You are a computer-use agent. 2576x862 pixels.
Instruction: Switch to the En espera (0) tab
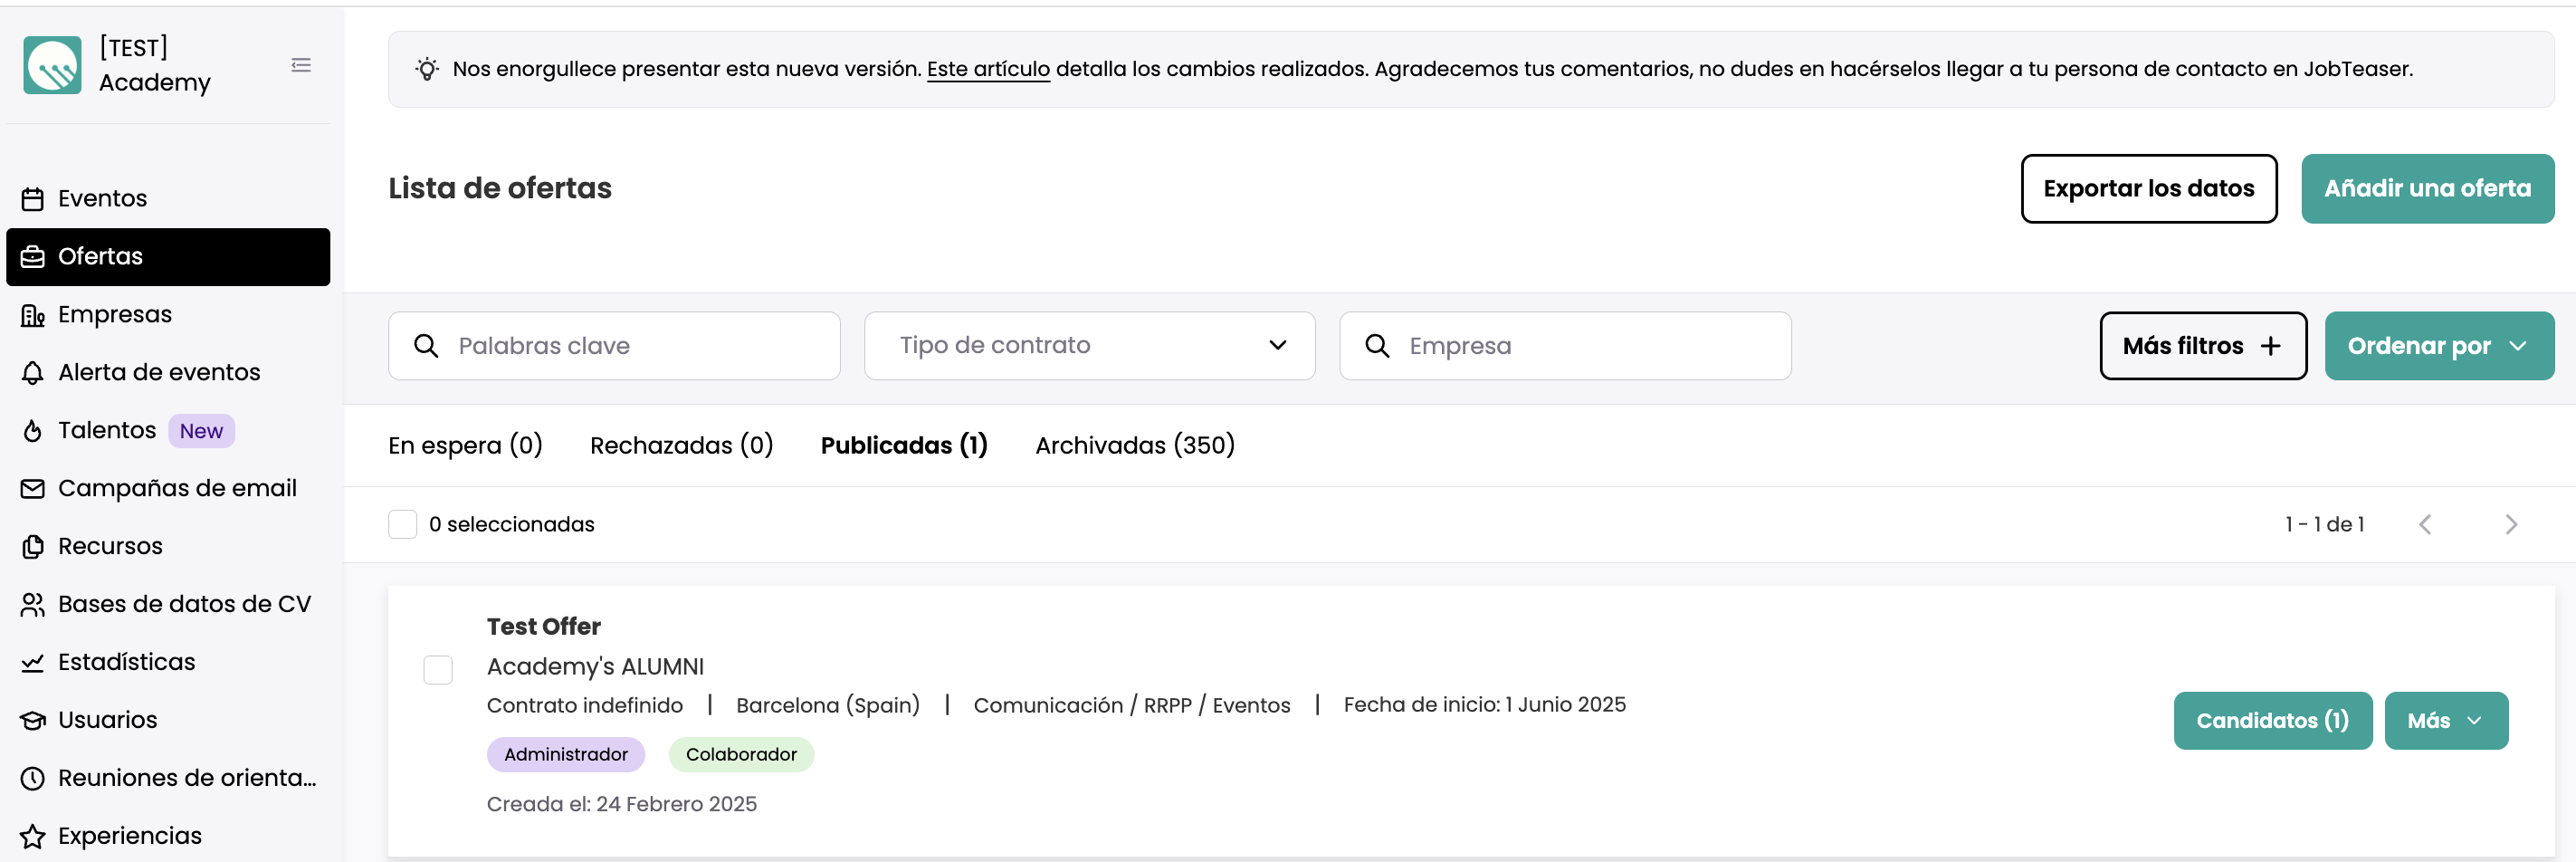(465, 446)
